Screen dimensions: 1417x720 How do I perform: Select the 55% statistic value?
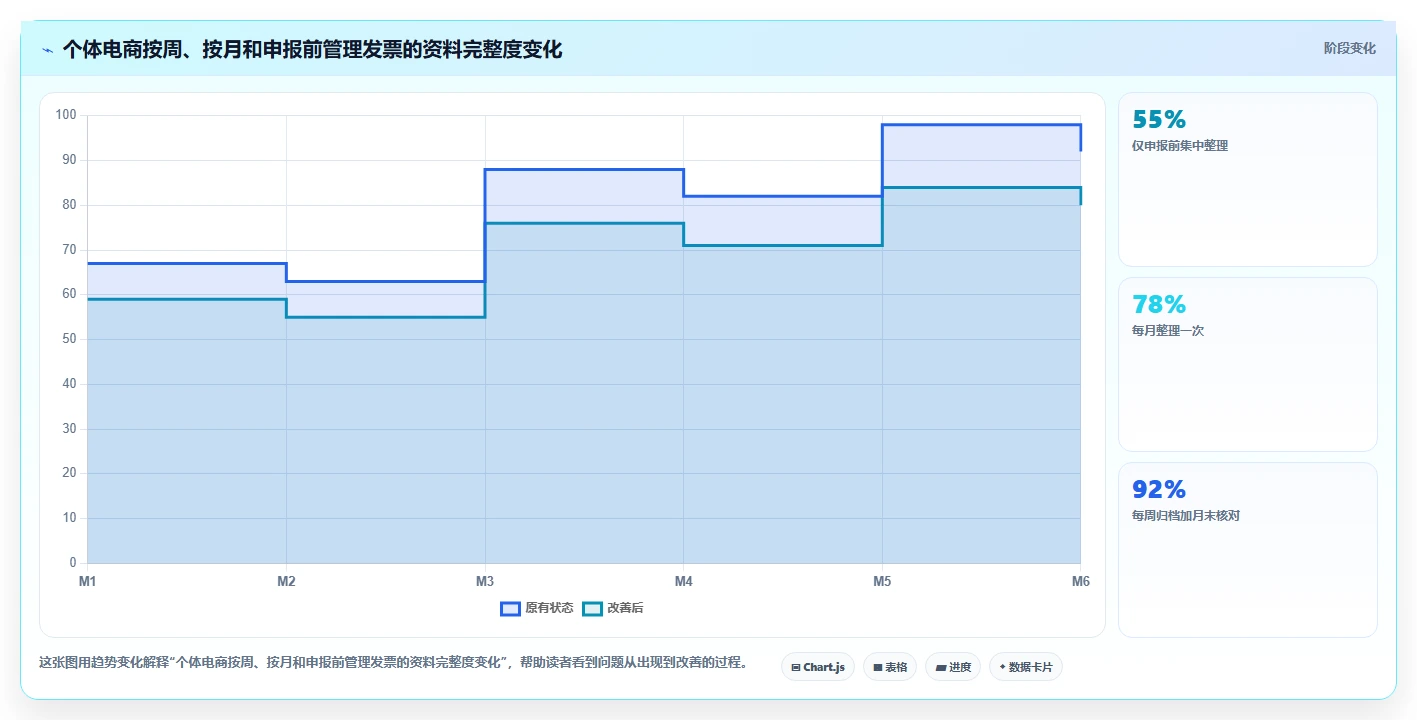(x=1159, y=119)
